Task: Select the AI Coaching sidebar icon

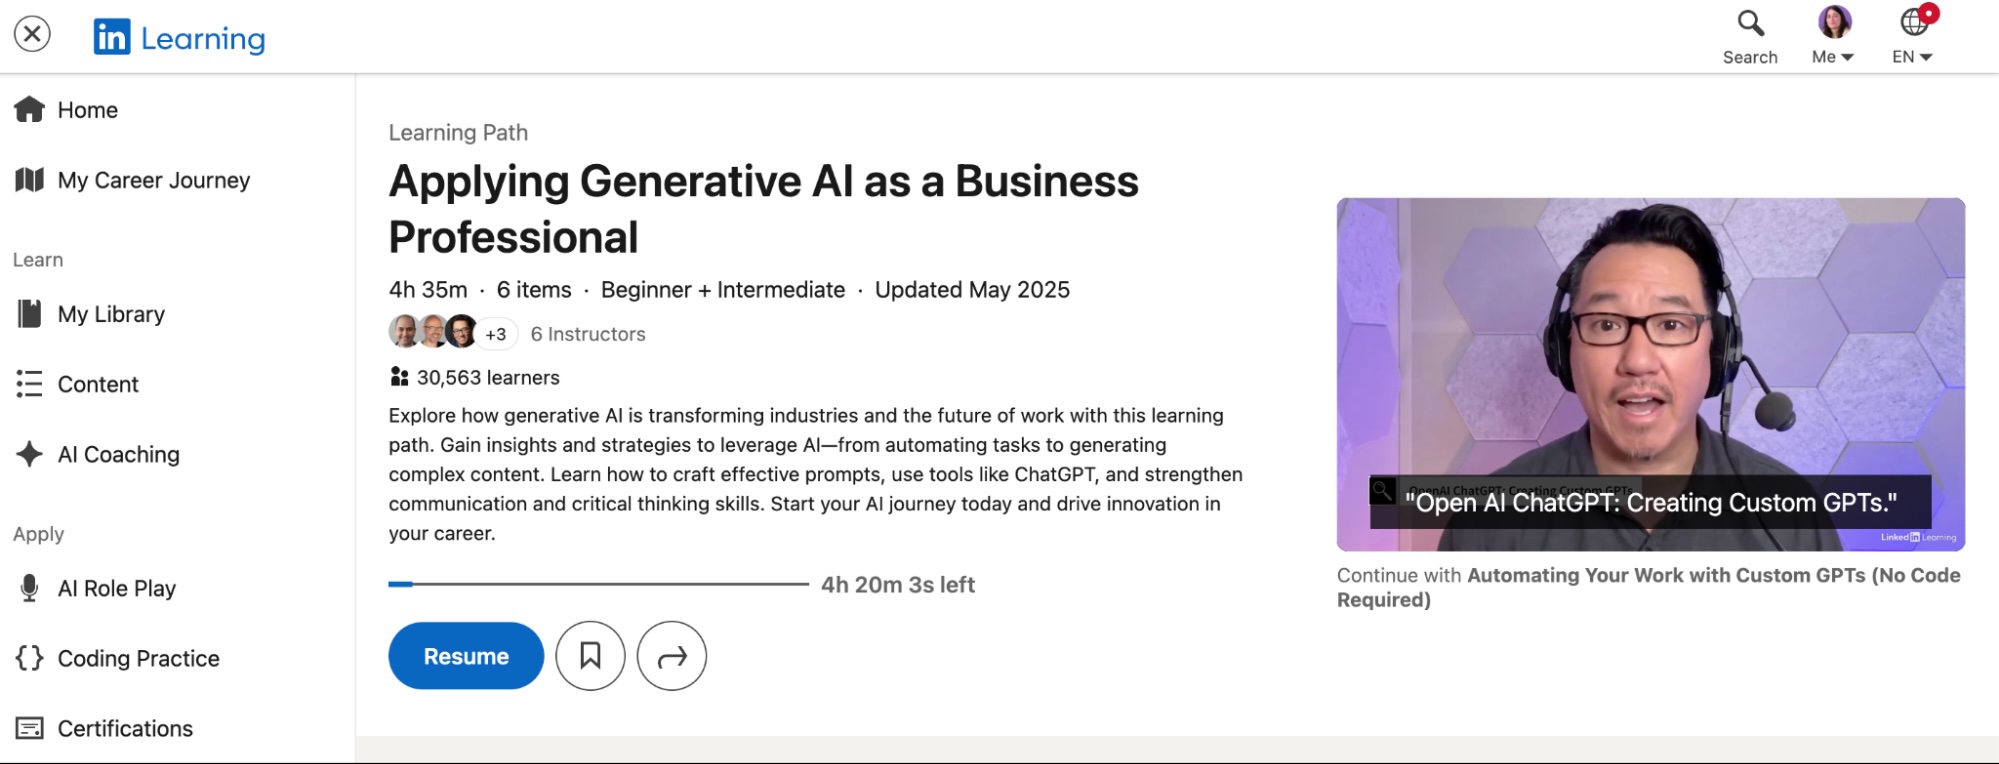Action: pos(28,454)
